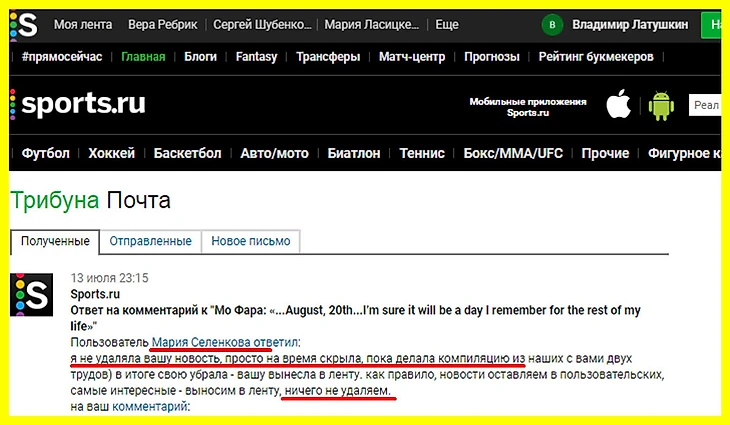Click the ответил link after username
The height and width of the screenshot is (425, 730).
click(x=276, y=343)
